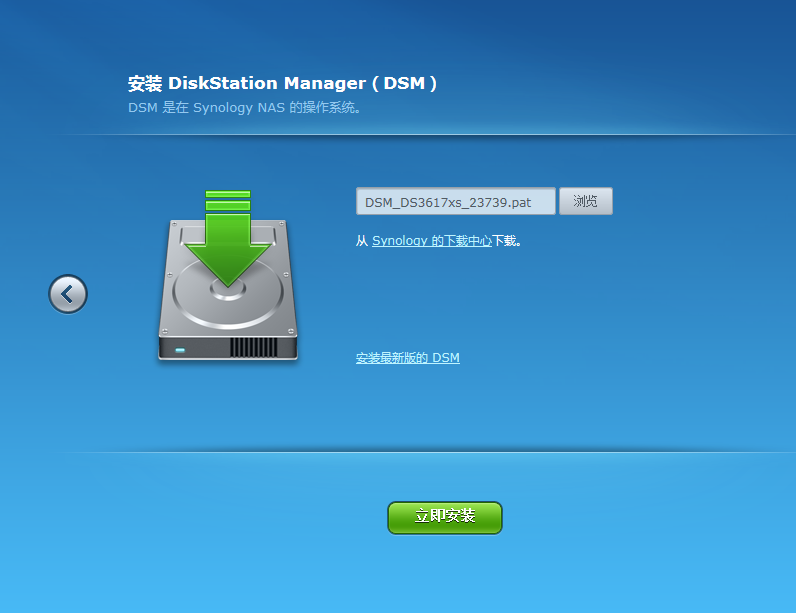Focus the DSM_DS3617xs_23739.pat file path field

pyautogui.click(x=456, y=201)
